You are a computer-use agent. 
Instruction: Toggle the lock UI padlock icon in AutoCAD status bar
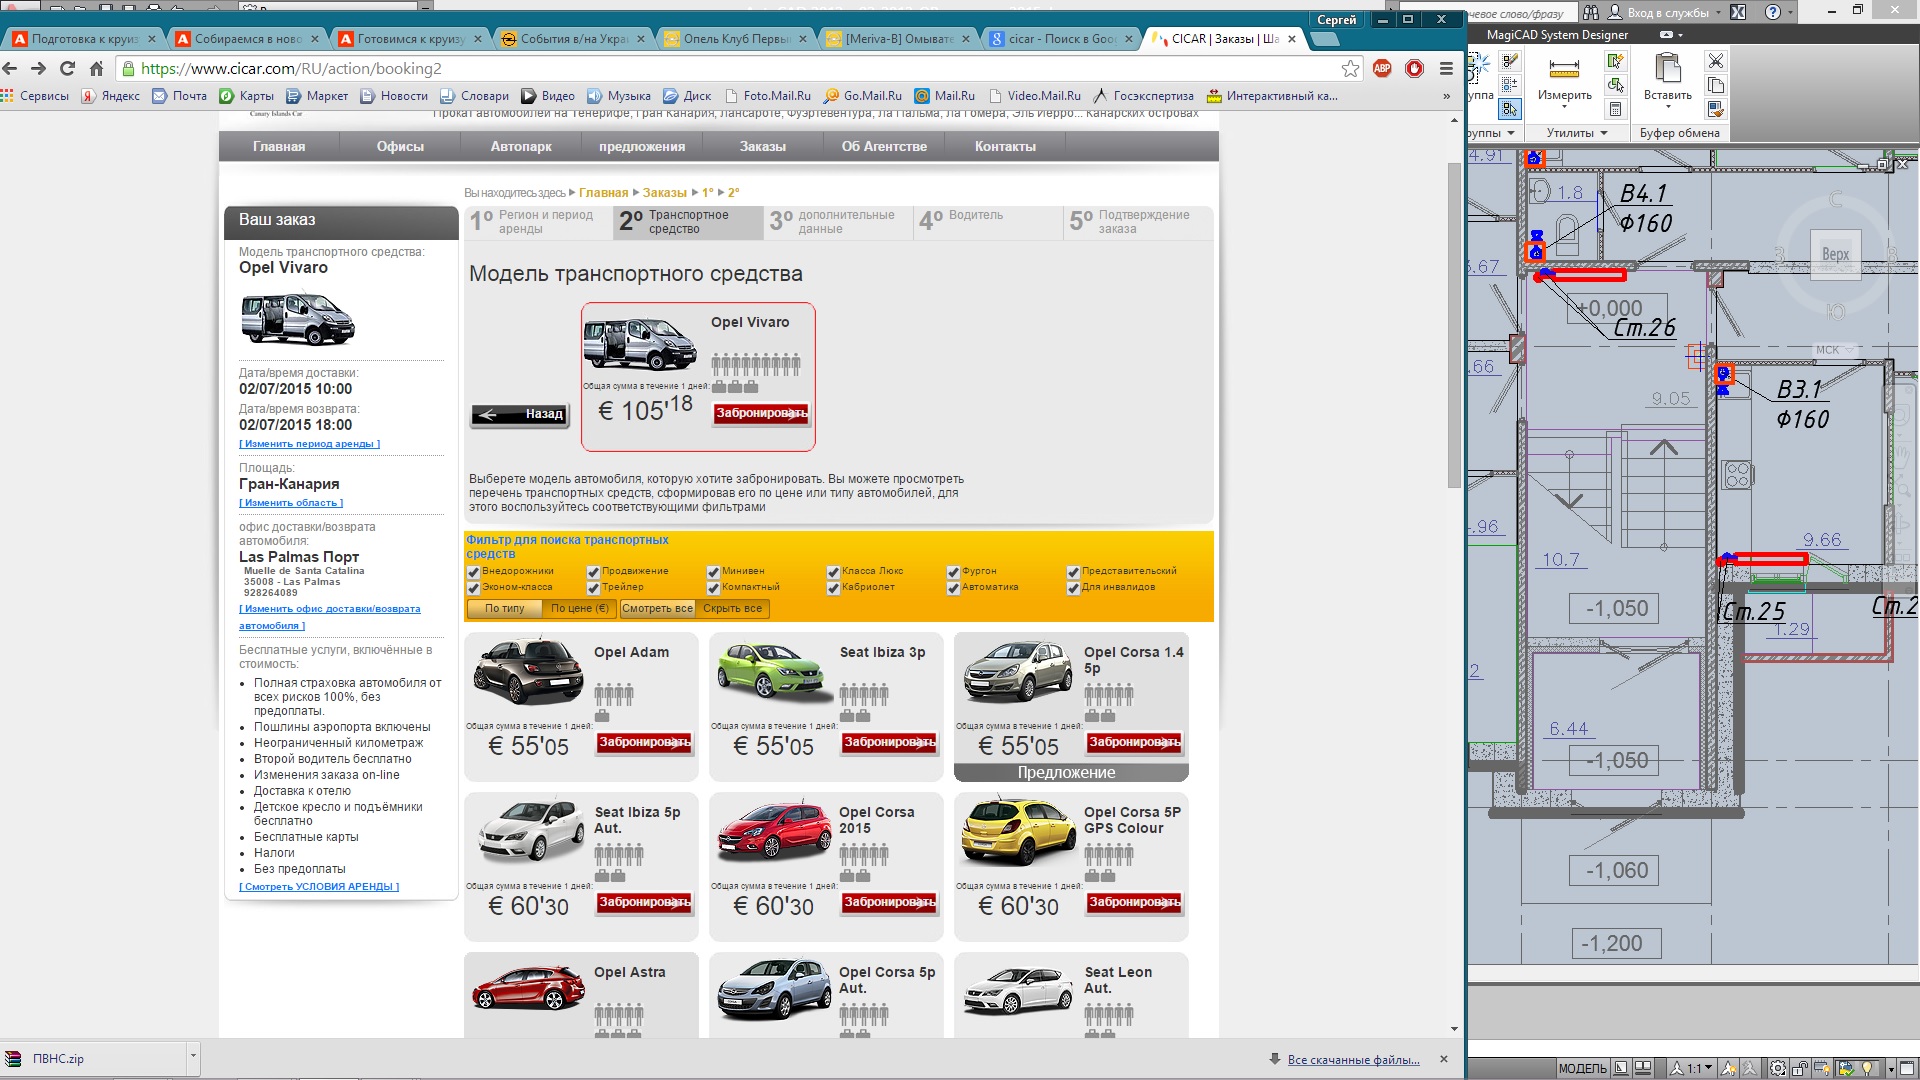coord(1800,1068)
